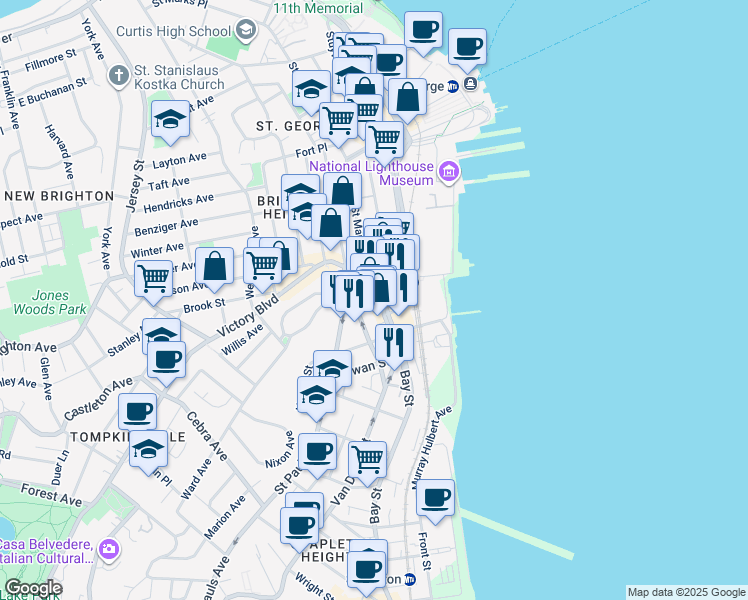The height and width of the screenshot is (600, 748).
Task: Click the NEW BRIGHTON neighborhood label
Action: (60, 196)
